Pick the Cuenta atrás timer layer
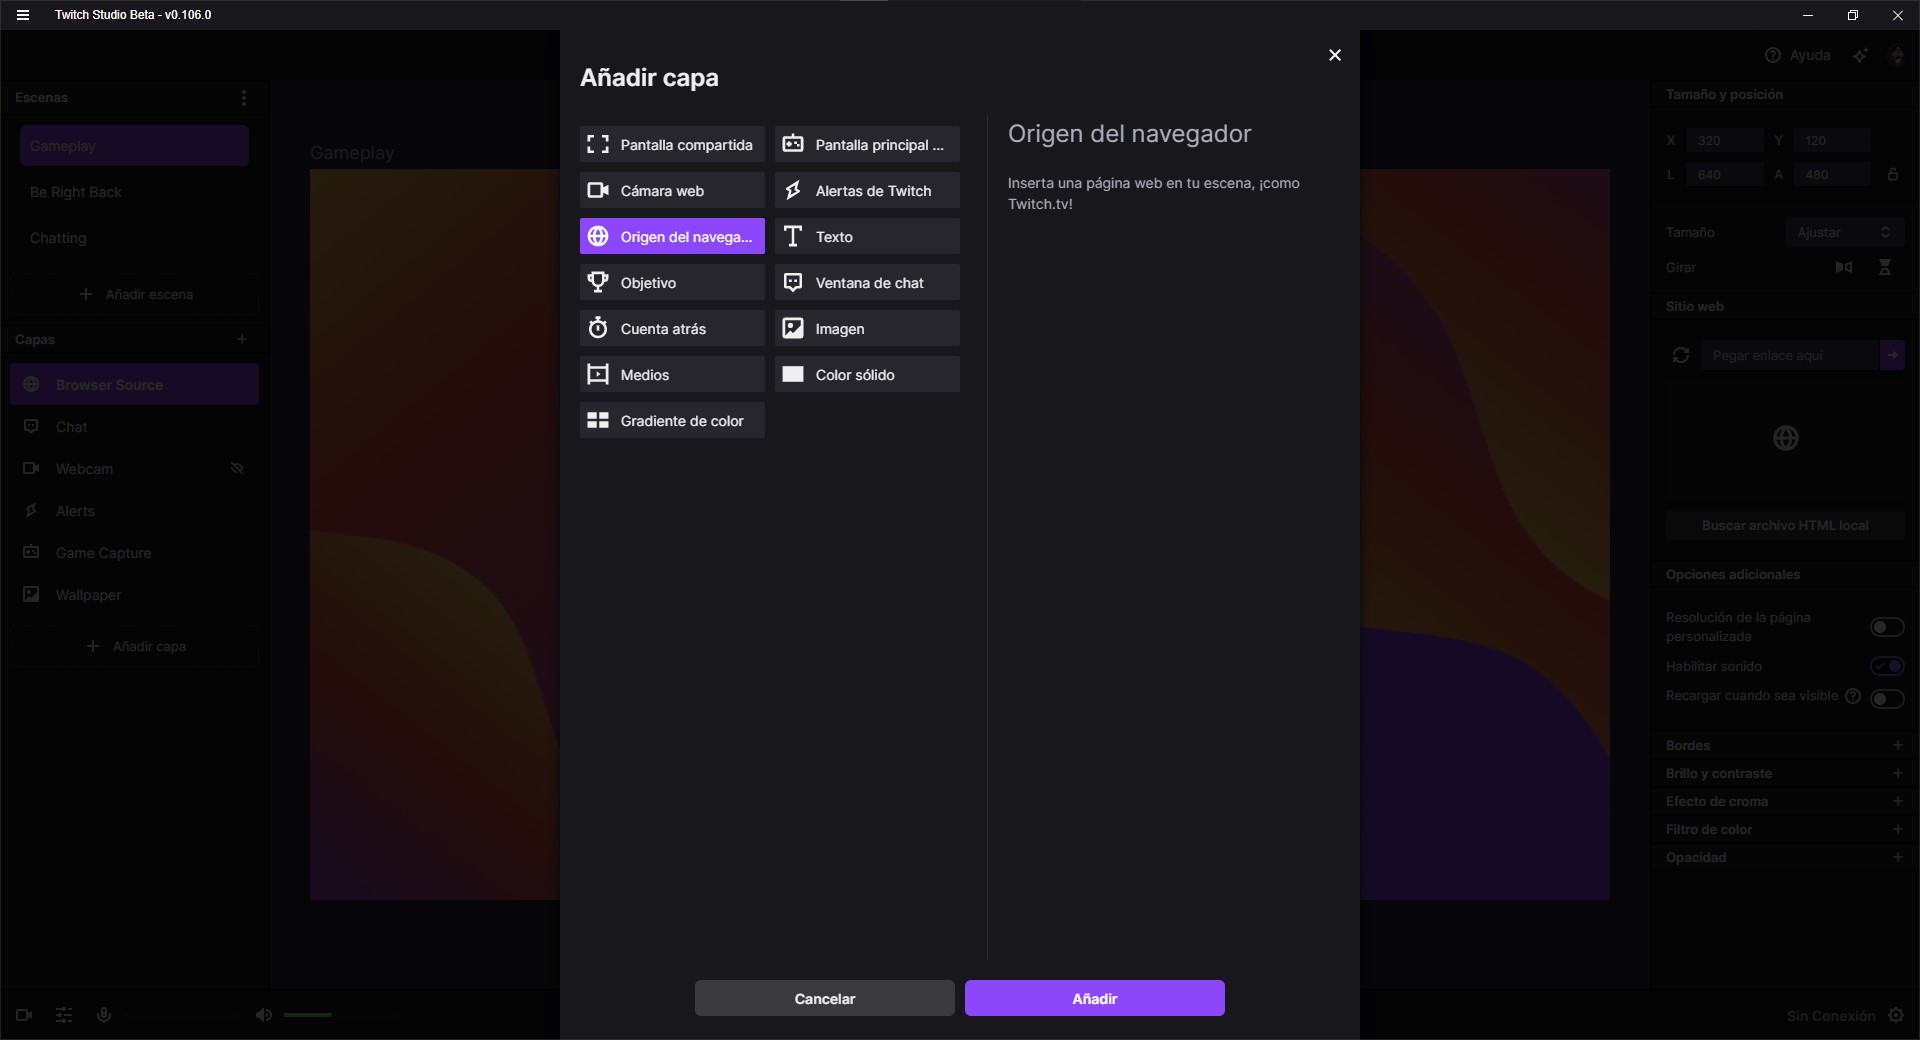This screenshot has width=1920, height=1040. click(671, 328)
